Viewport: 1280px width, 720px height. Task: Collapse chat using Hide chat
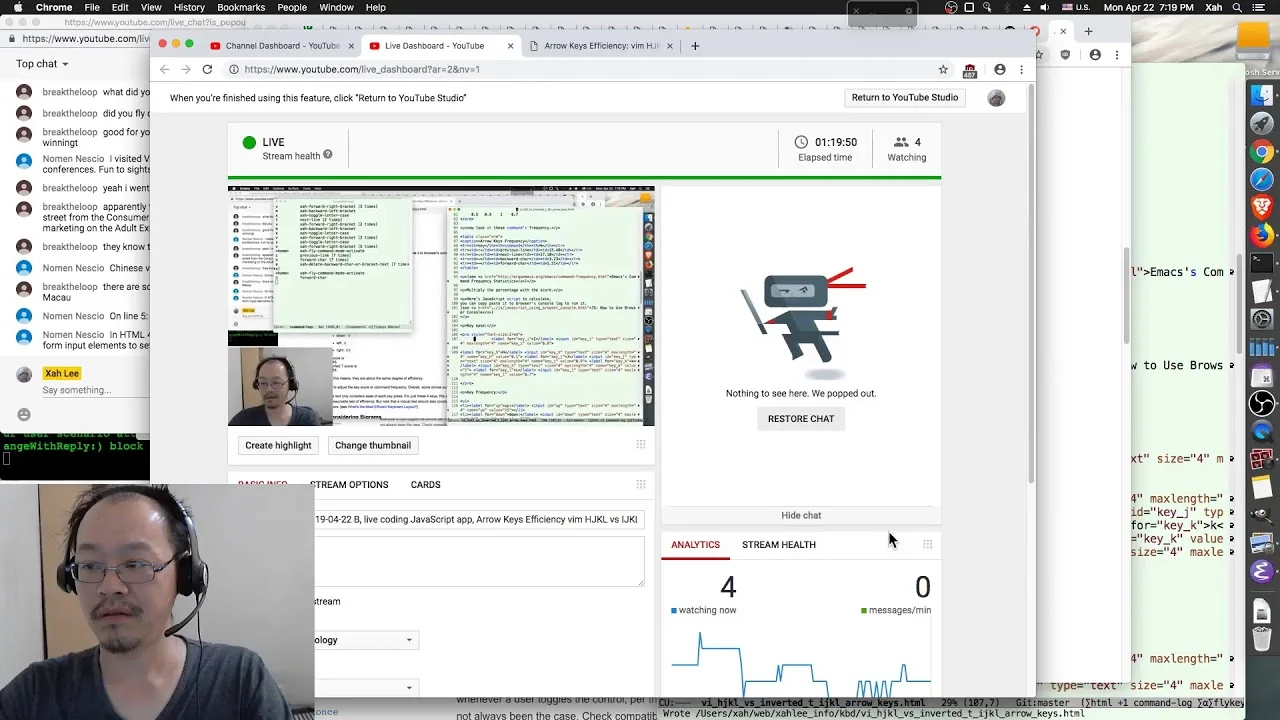[x=801, y=515]
